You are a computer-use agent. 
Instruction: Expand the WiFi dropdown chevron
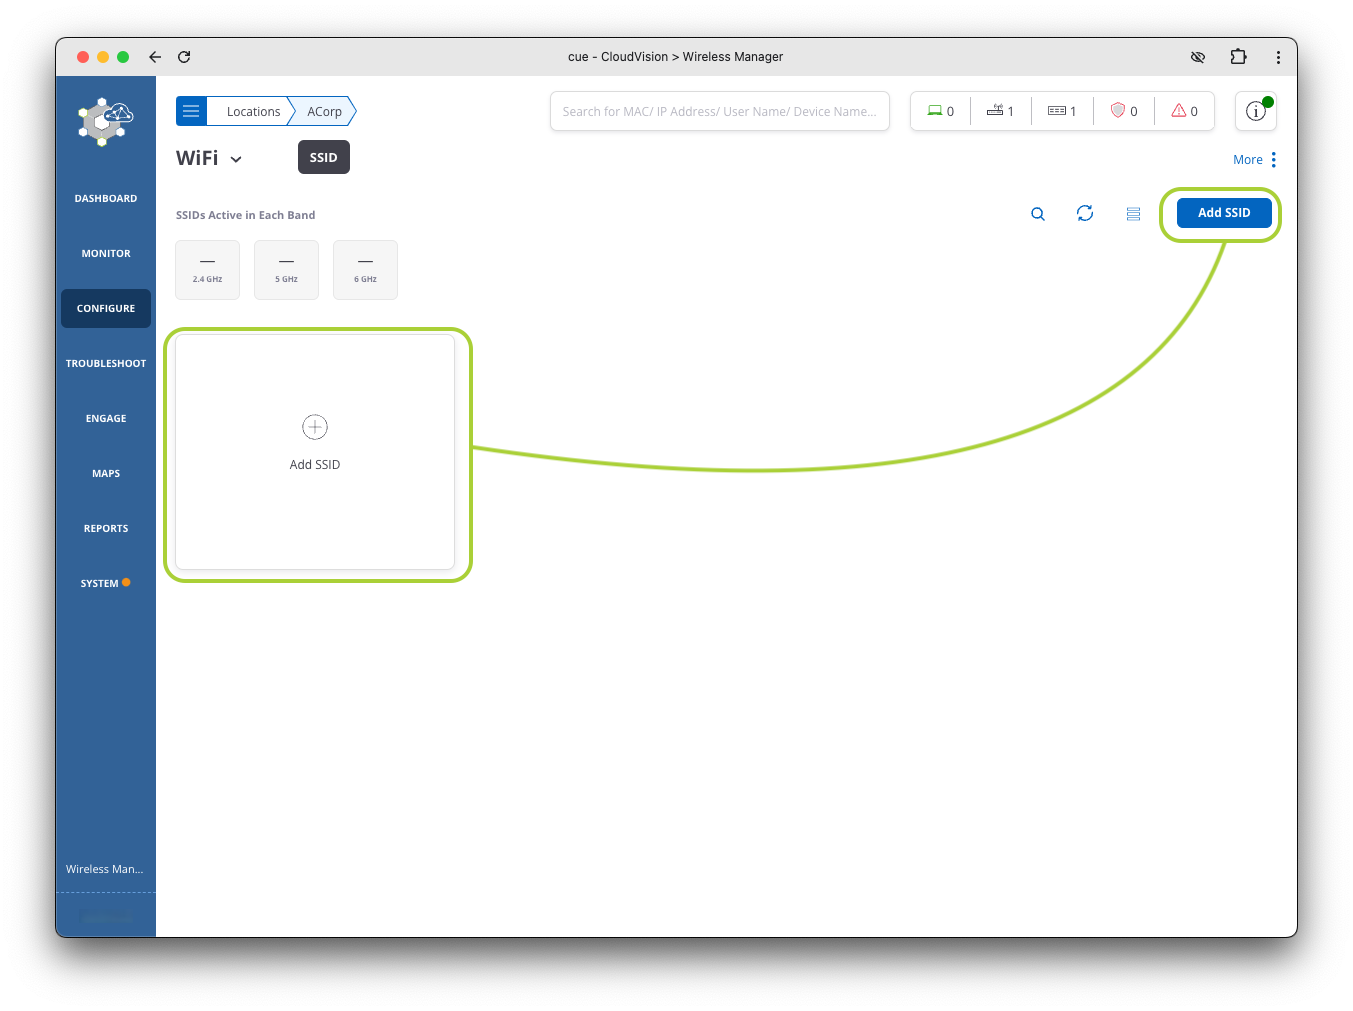[236, 159]
